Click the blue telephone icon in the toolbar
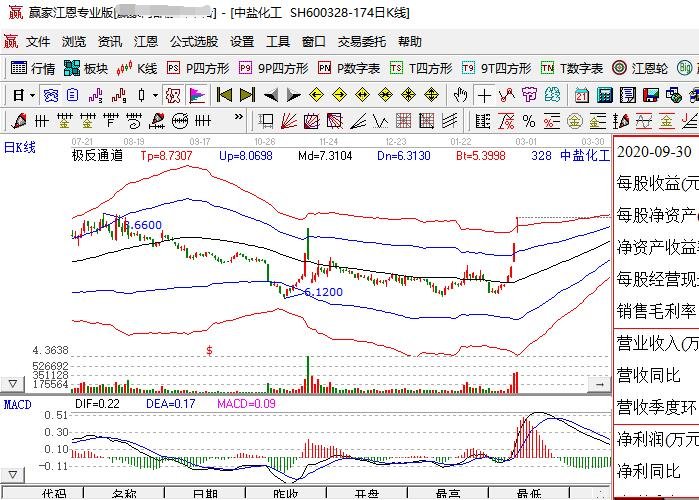 (51, 95)
